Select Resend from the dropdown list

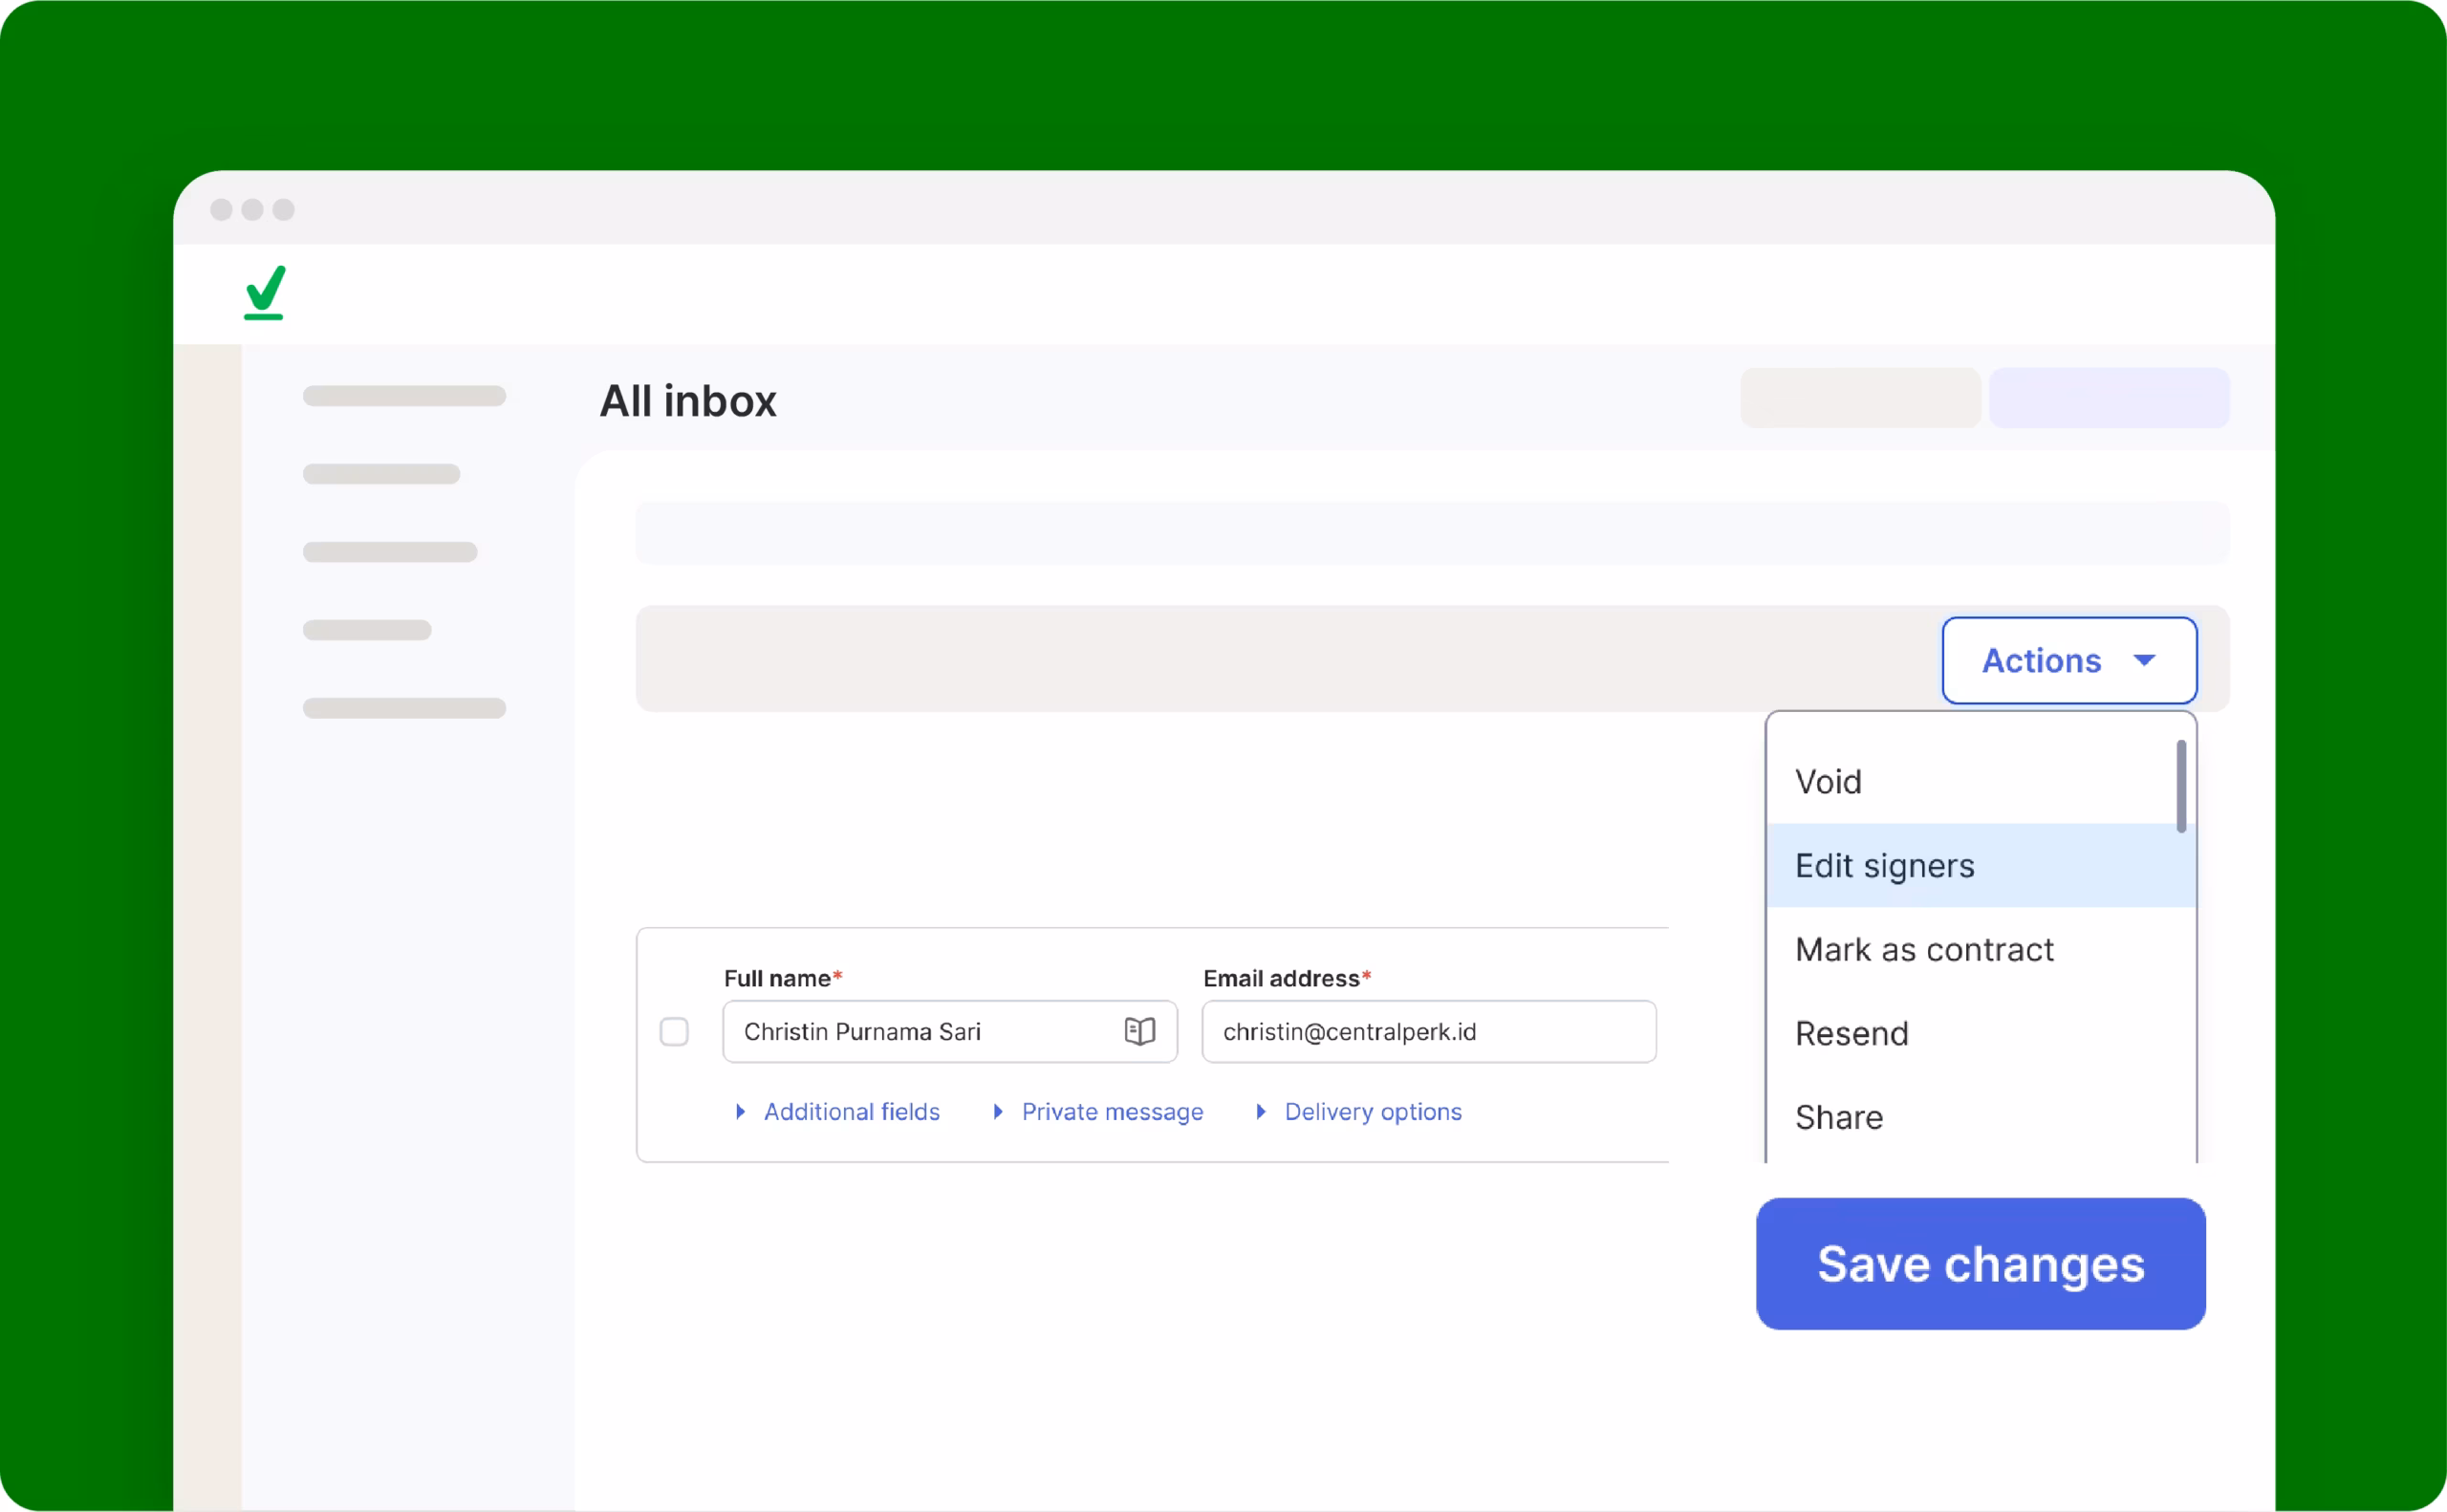point(1851,1034)
